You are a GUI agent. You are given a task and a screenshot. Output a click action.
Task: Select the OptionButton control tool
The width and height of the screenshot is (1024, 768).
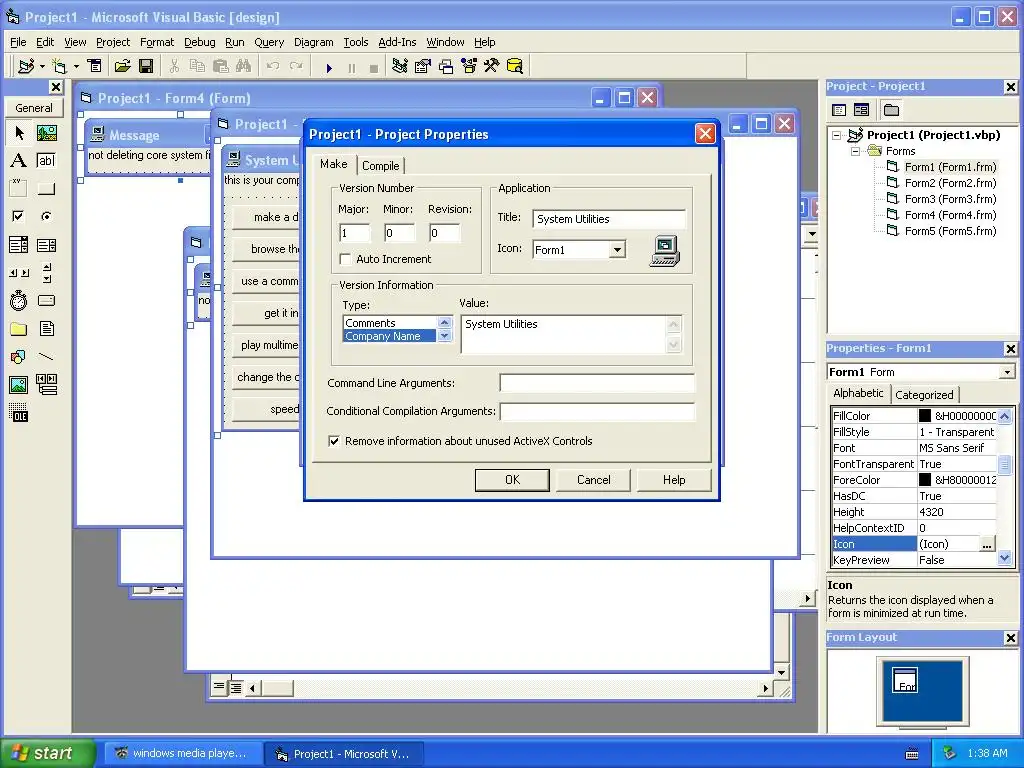coord(46,216)
